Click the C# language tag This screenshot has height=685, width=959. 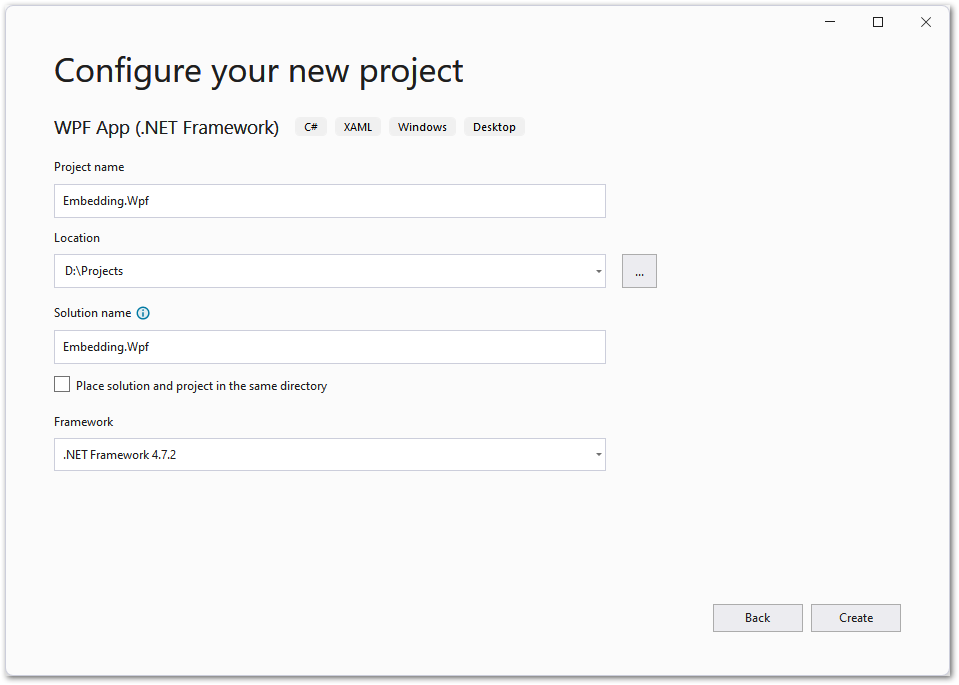(x=310, y=126)
